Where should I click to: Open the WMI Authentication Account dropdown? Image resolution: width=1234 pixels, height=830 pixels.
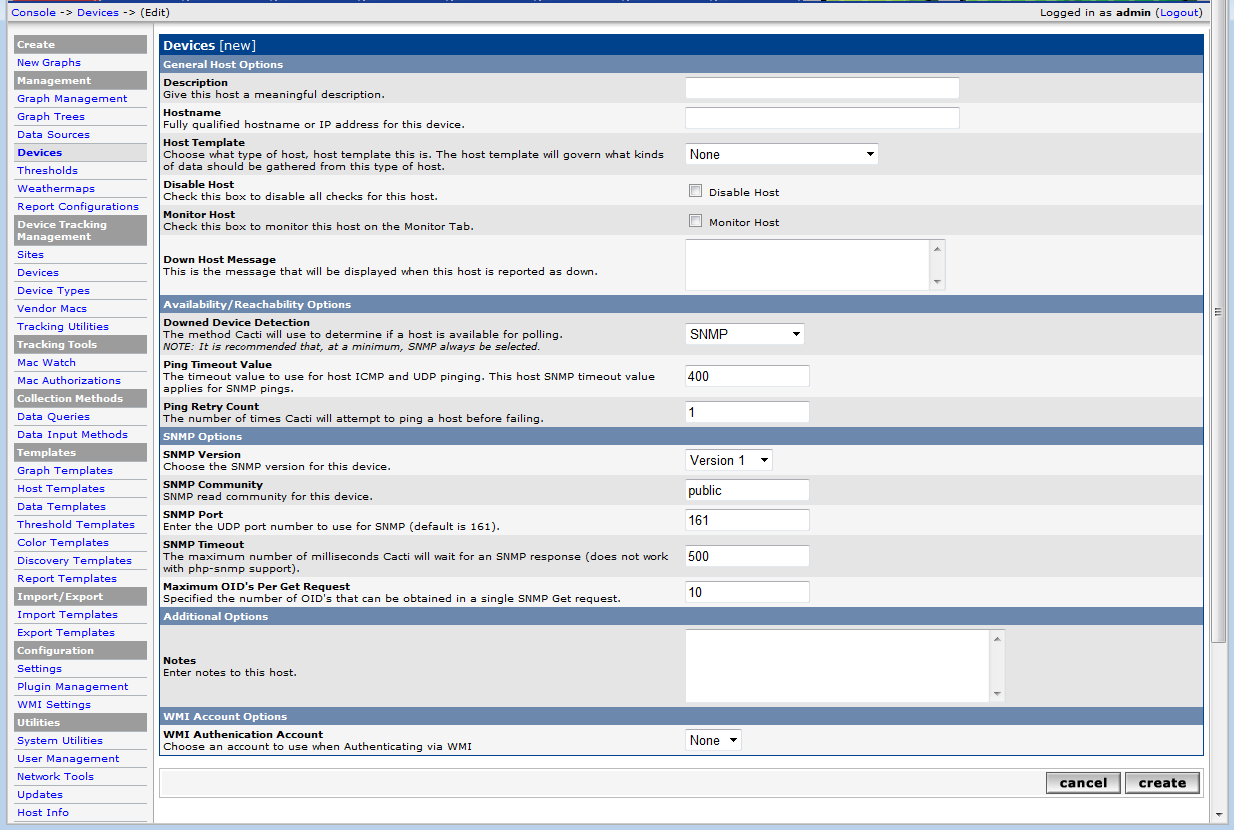pos(713,740)
